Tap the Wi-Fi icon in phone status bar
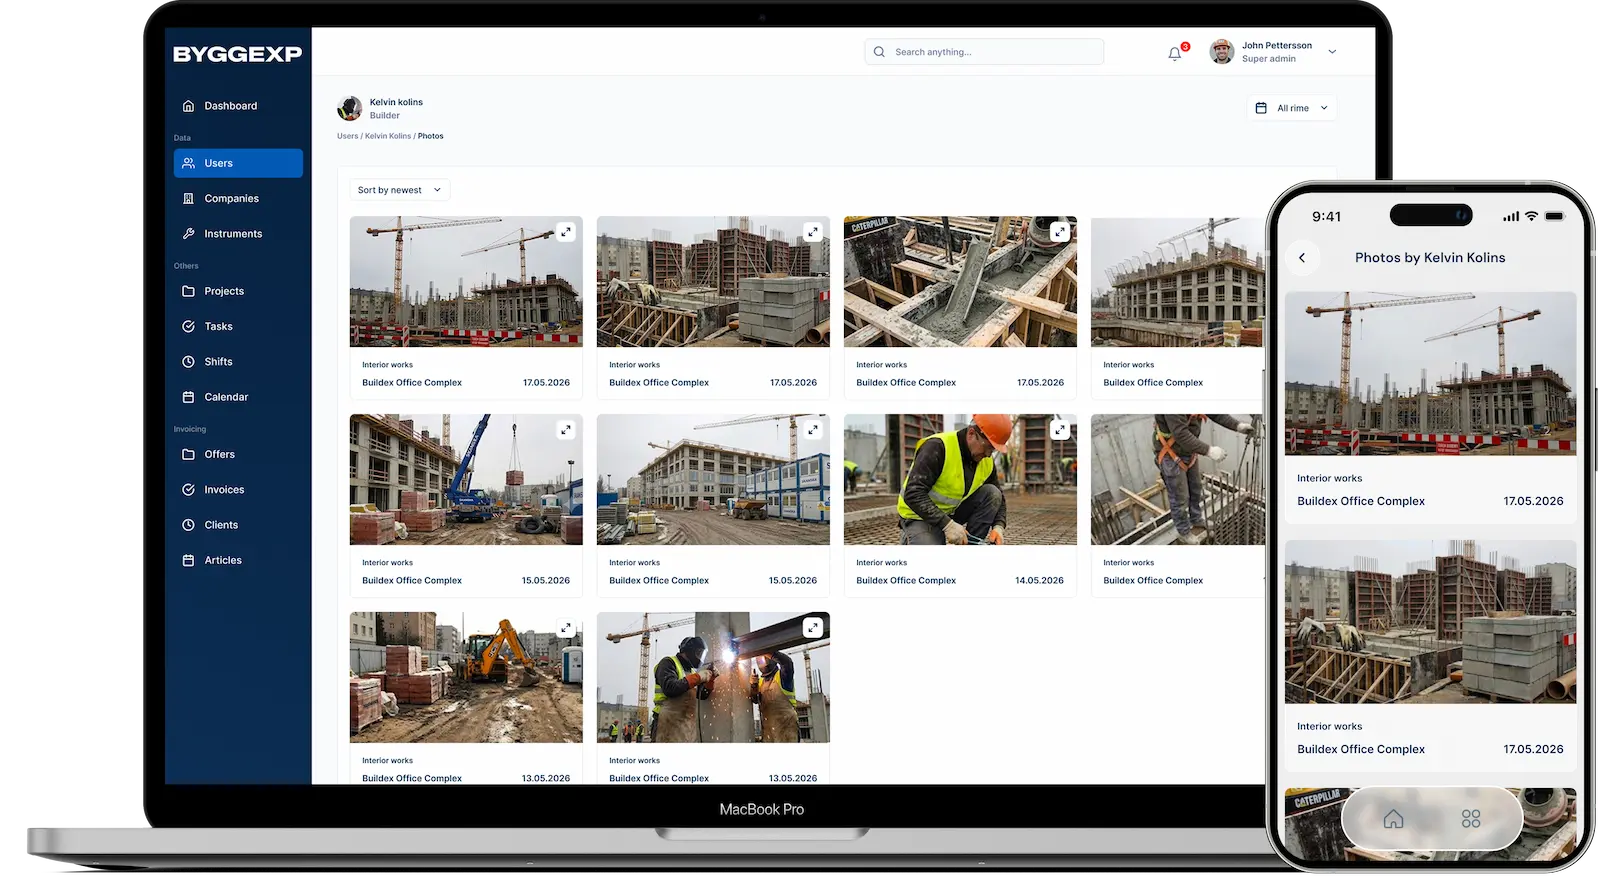 click(x=1531, y=217)
